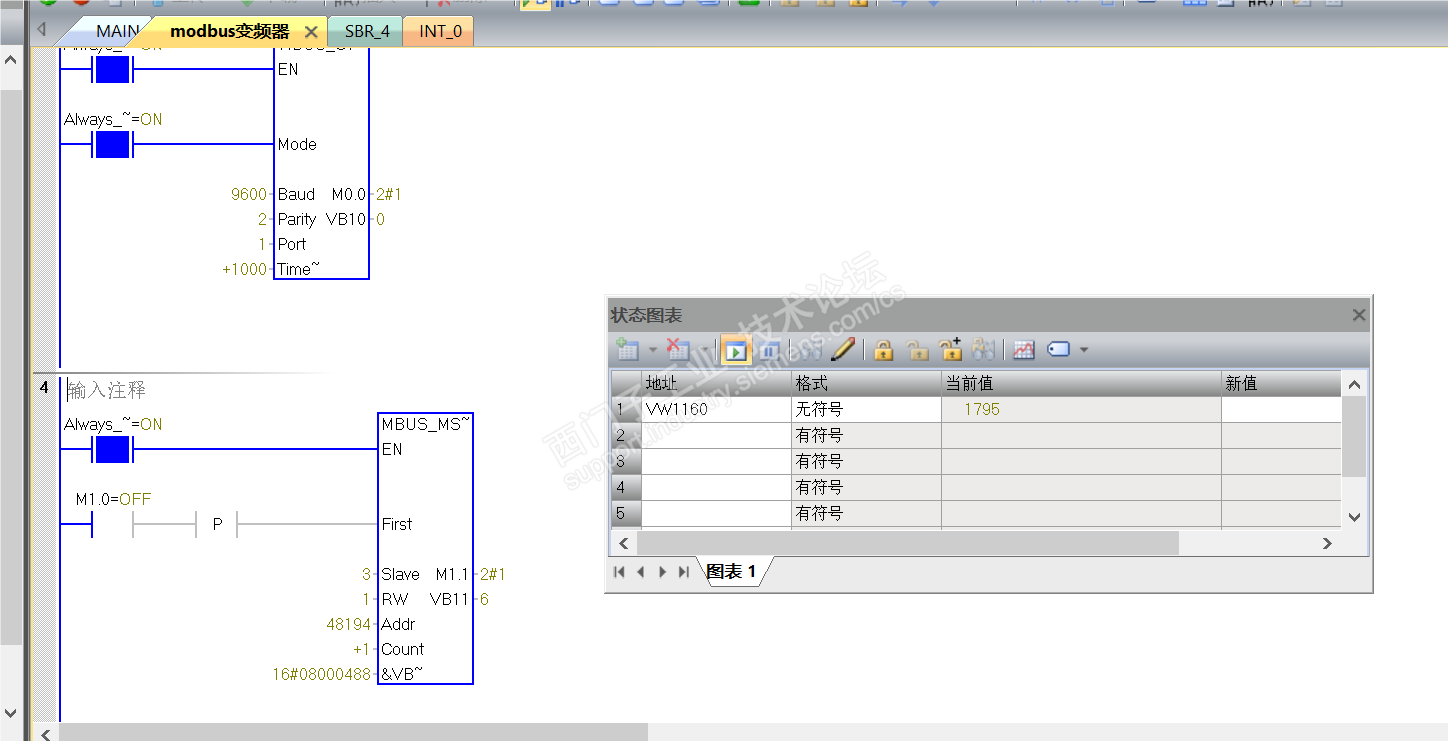Close the 状态图表 panel
Viewport: 1448px width, 741px height.
click(x=1359, y=315)
